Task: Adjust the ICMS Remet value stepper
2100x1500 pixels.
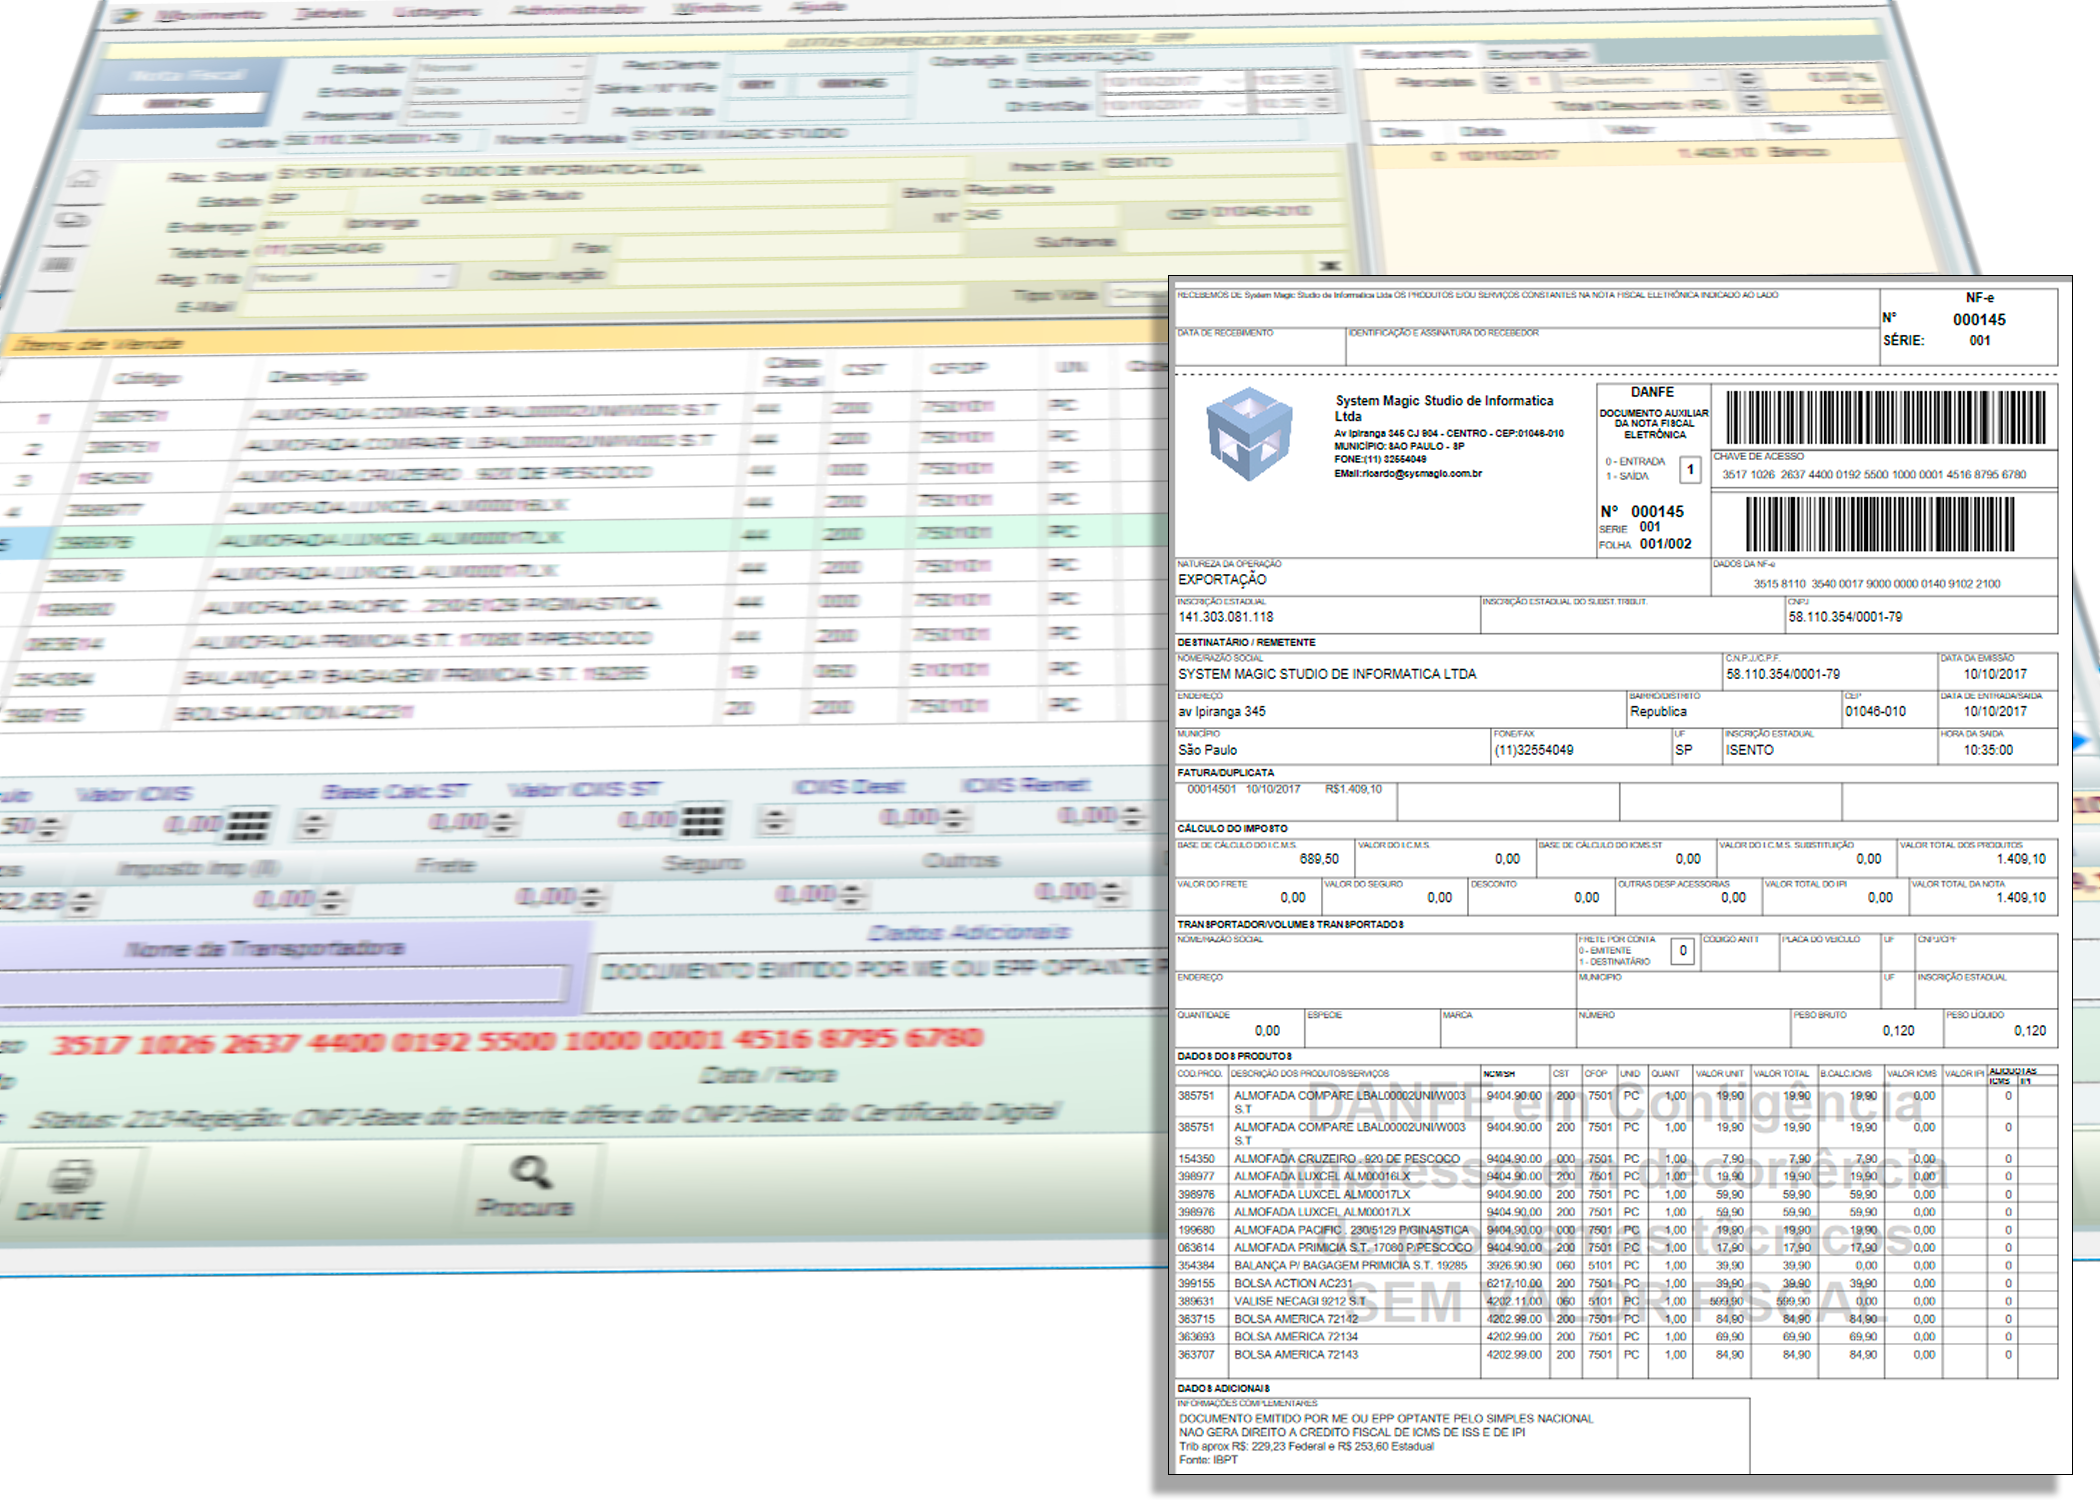Action: point(955,819)
